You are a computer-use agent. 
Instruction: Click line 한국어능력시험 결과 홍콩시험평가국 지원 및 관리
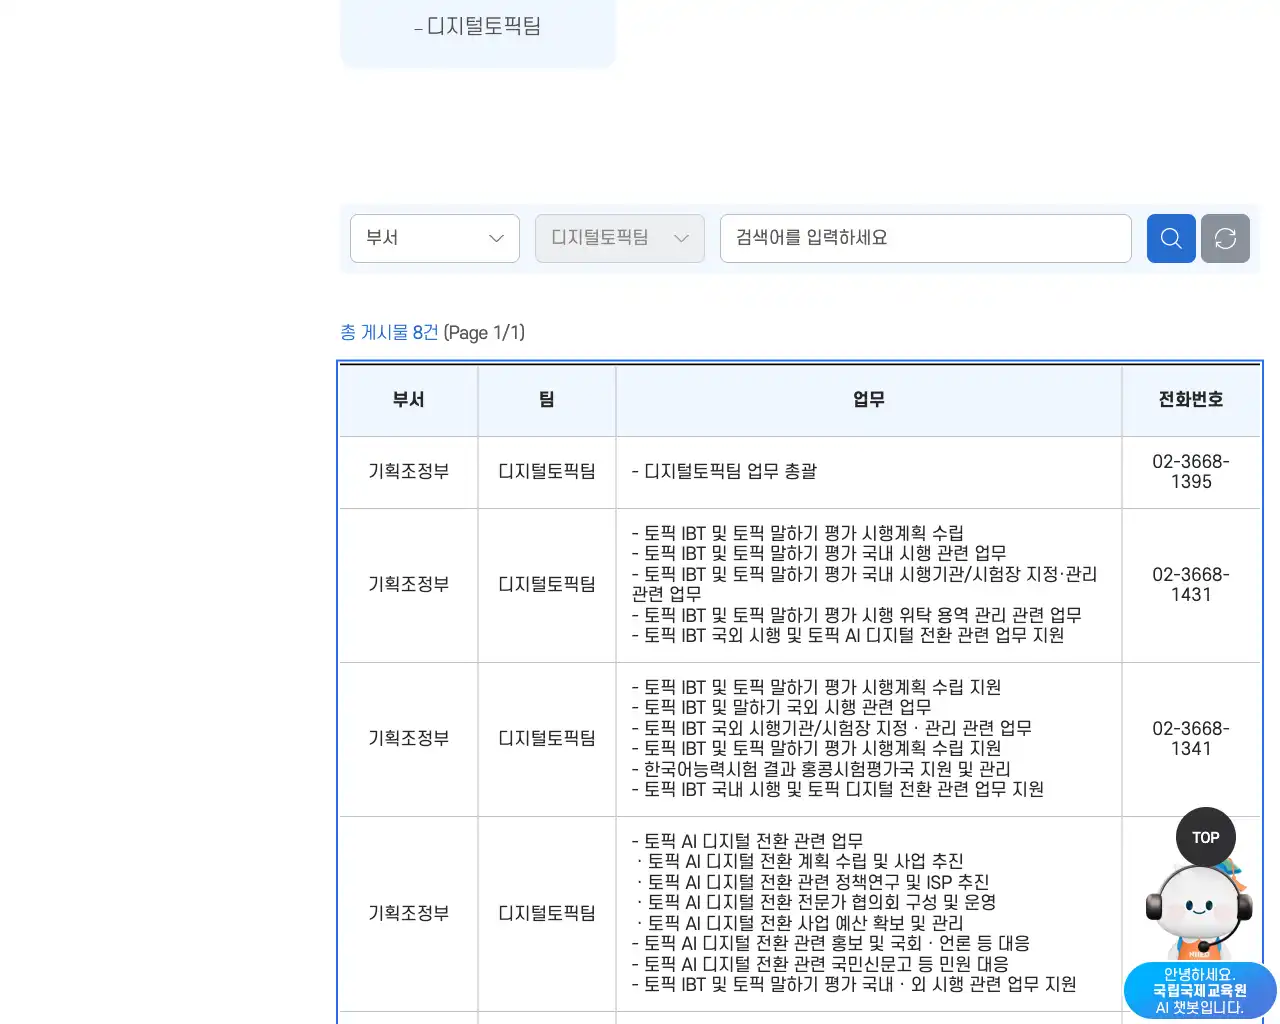pyautogui.click(x=821, y=769)
